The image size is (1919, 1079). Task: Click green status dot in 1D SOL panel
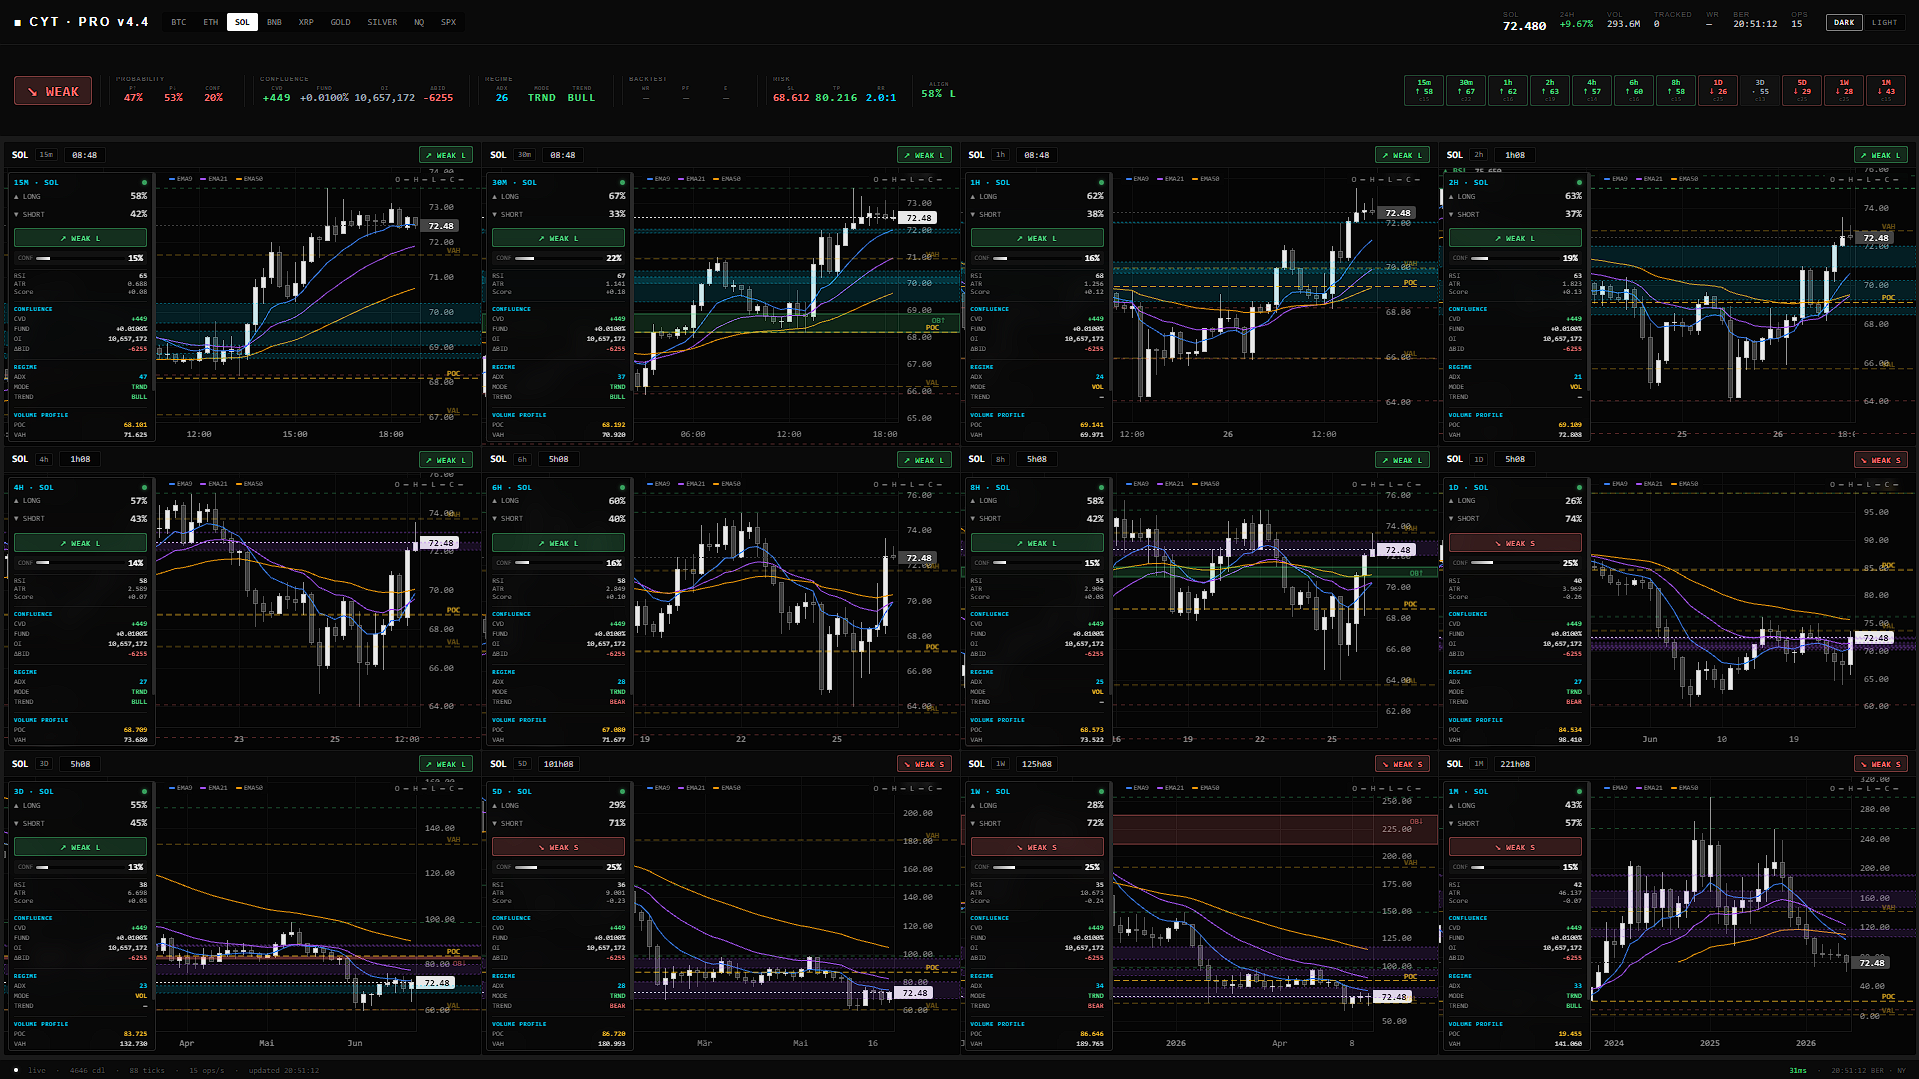[x=1579, y=488]
